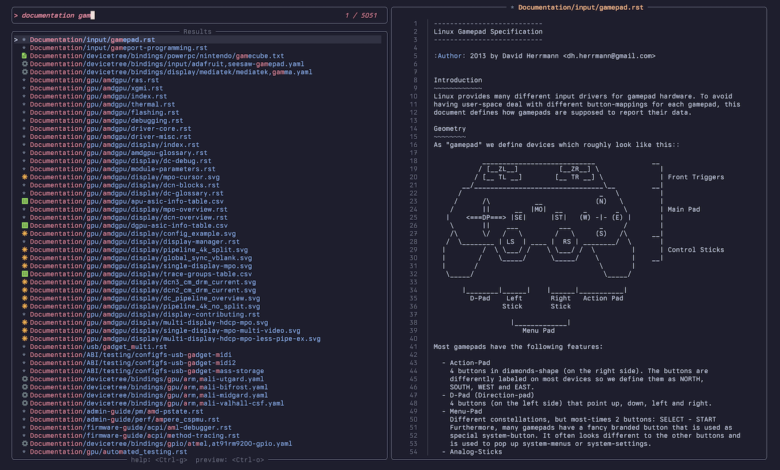Click the SVG icon next to mpo-cursor.svg

[x=24, y=177]
